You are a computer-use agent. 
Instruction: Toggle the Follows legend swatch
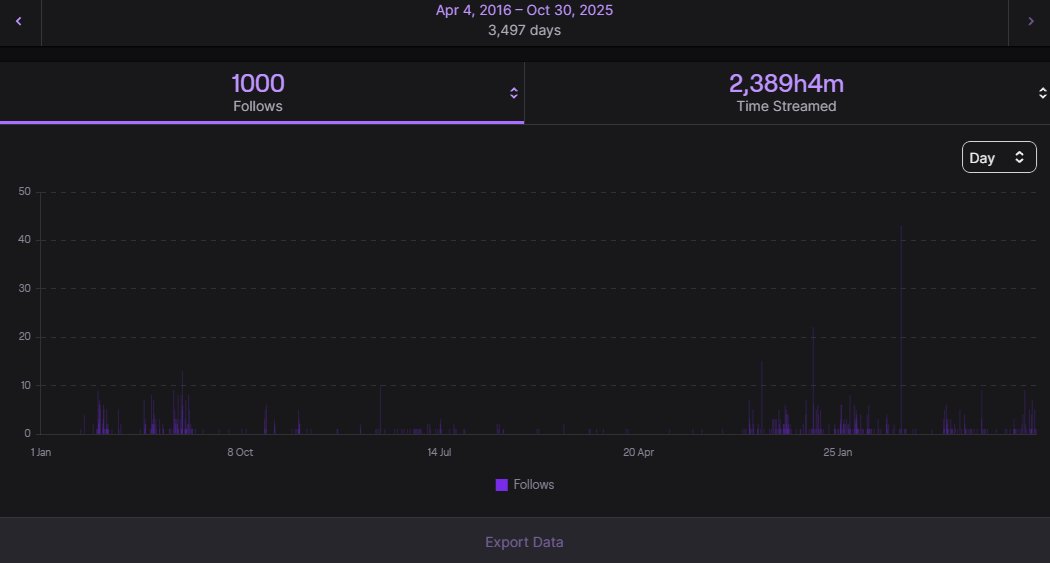502,485
